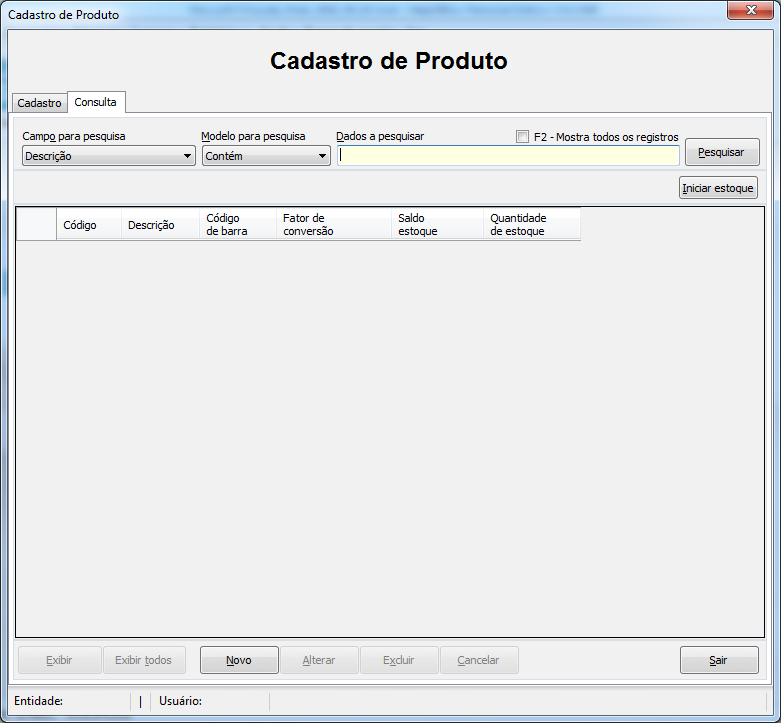Image resolution: width=781 pixels, height=723 pixels.
Task: Sort by the Código column header
Action: 89,225
